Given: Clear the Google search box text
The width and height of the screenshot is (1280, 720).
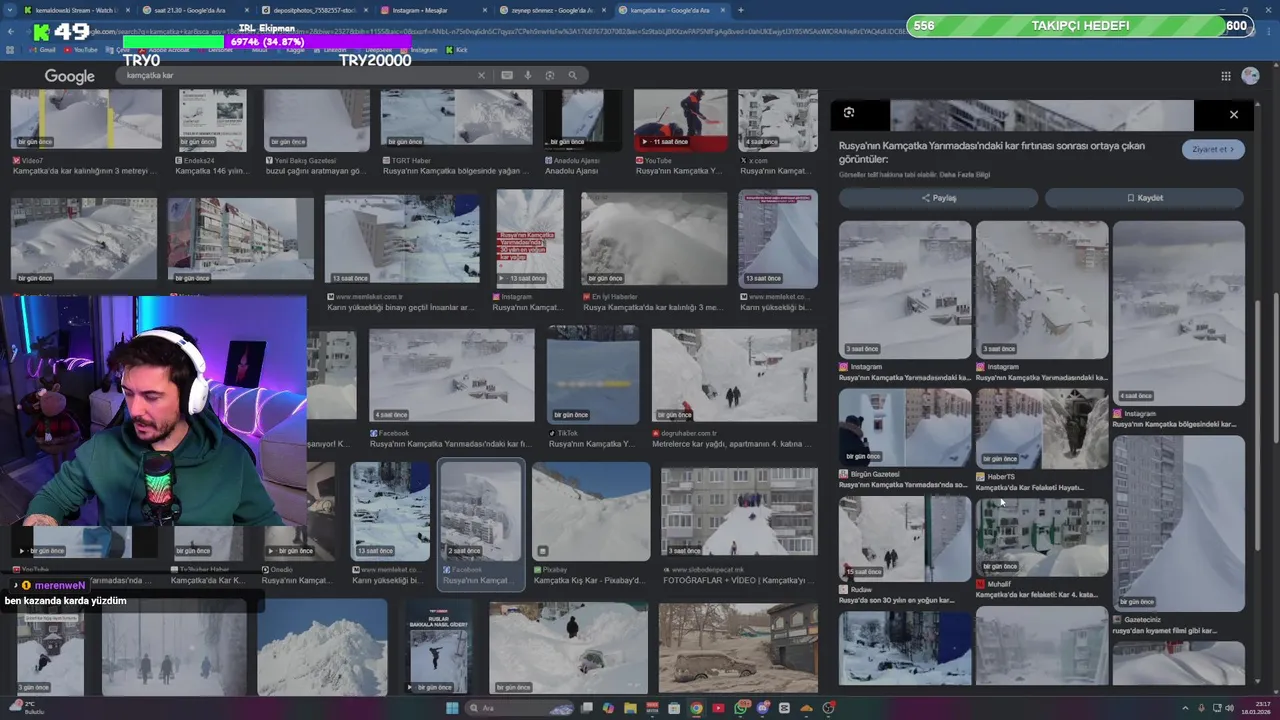Looking at the screenshot, I should [481, 75].
